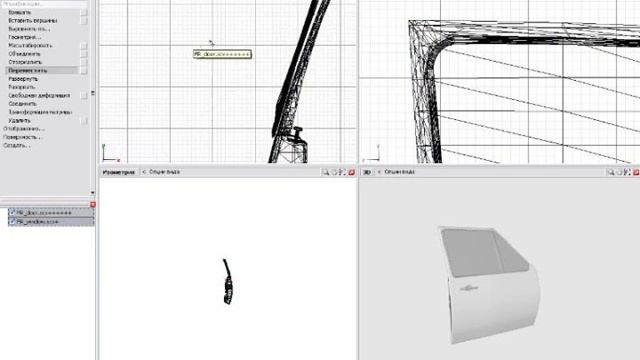Expand the Создать... category
This screenshot has width=640, height=360.
click(17, 145)
